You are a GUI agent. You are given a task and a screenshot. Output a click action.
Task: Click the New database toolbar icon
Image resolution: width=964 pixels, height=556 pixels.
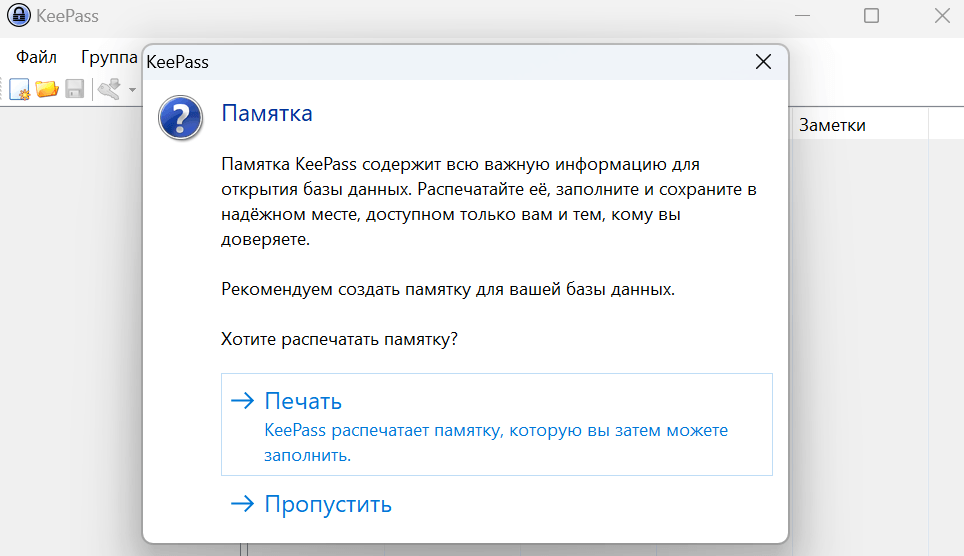point(20,89)
